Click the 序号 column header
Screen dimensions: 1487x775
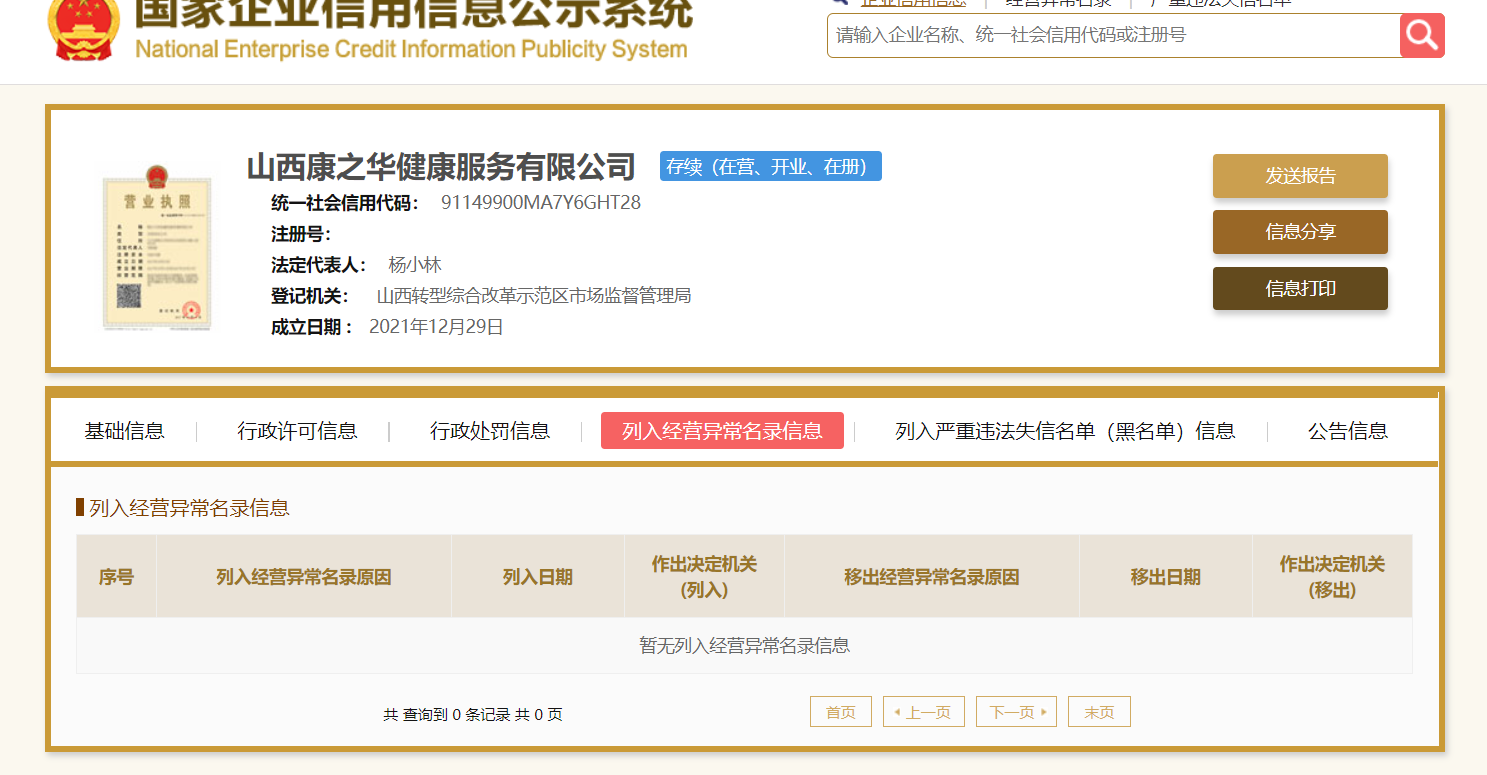click(116, 577)
